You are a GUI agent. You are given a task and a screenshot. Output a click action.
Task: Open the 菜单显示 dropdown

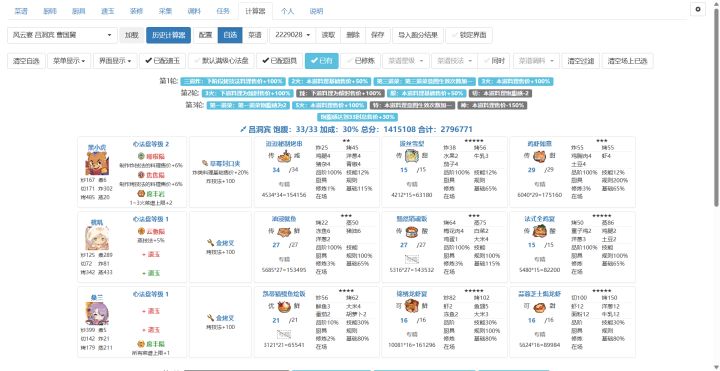point(69,61)
